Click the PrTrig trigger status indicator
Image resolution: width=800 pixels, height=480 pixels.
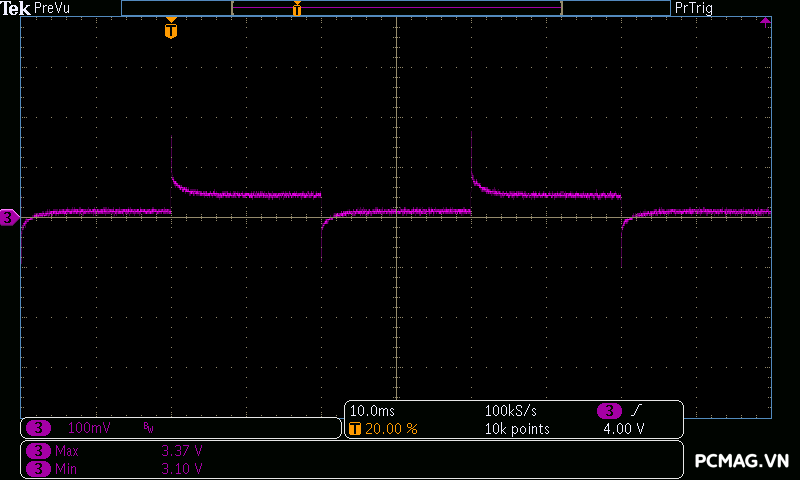pos(696,8)
